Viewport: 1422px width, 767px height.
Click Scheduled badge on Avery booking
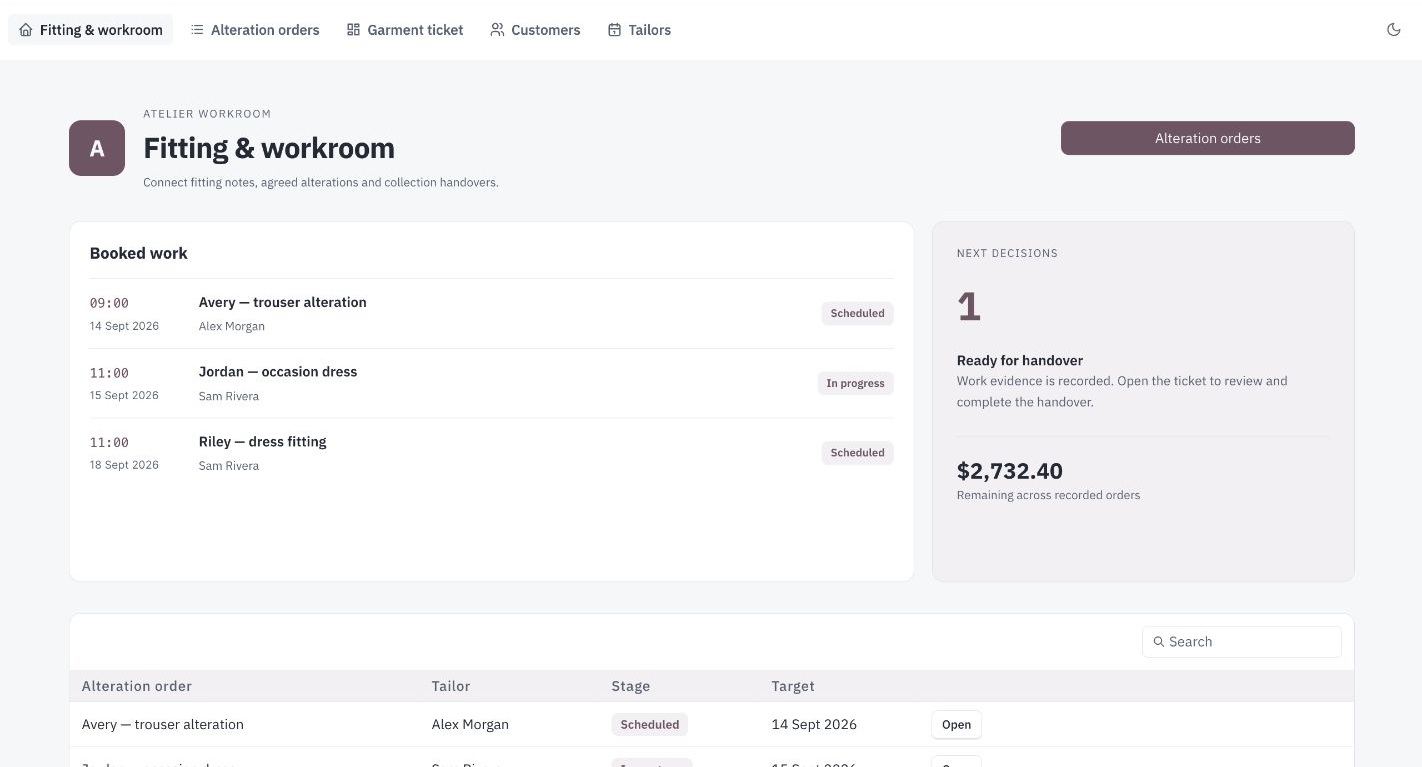(x=857, y=313)
